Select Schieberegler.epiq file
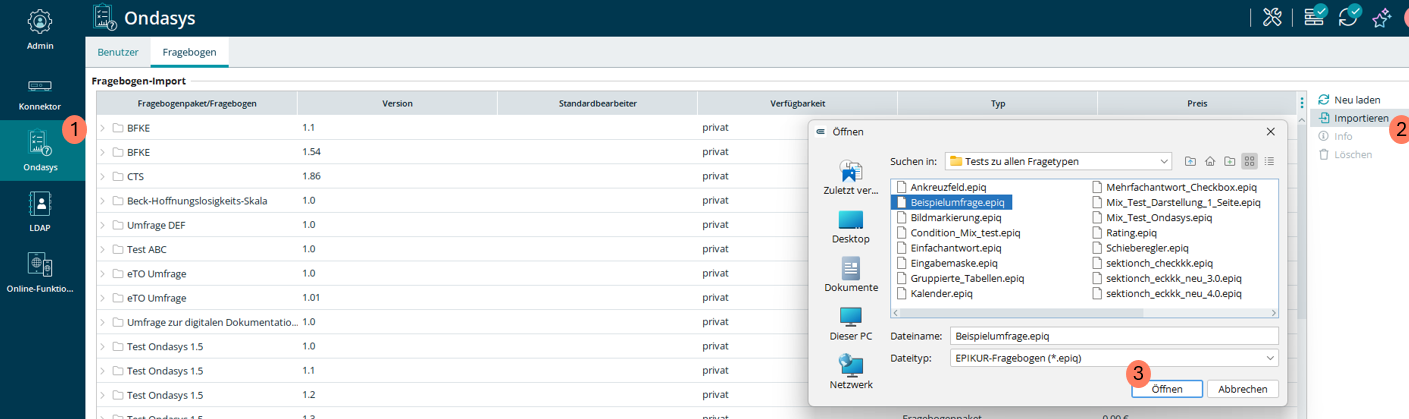Image resolution: width=1409 pixels, height=419 pixels. pos(1139,248)
